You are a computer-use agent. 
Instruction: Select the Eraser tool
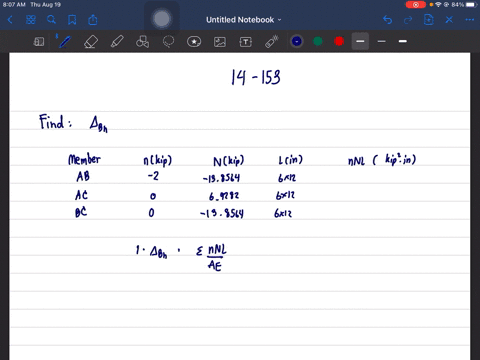tap(91, 42)
